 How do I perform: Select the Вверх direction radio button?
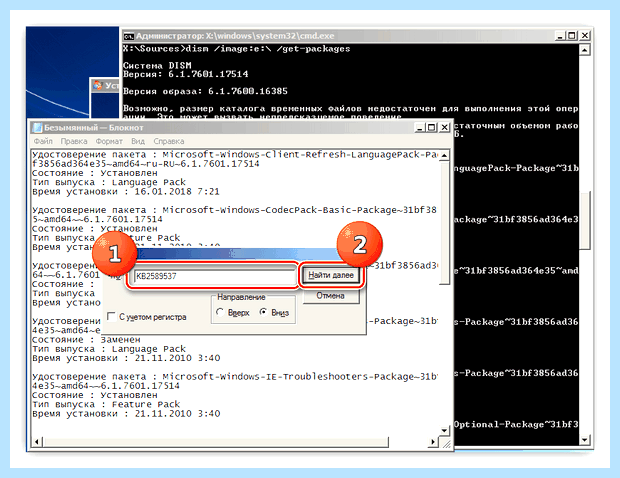pos(220,312)
